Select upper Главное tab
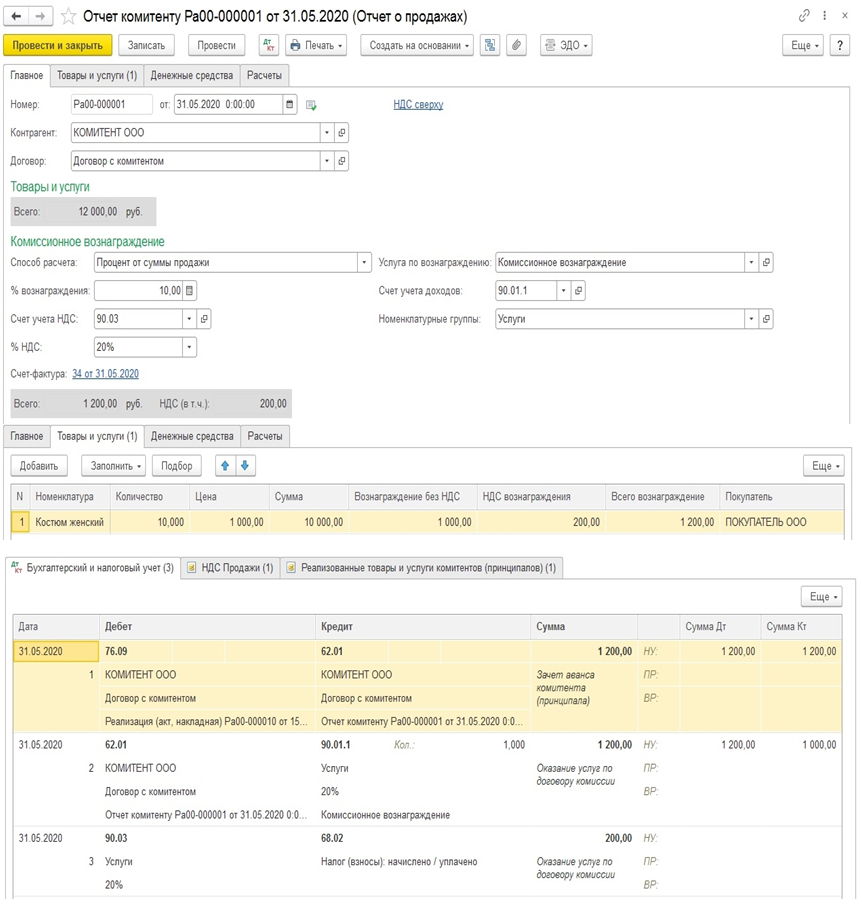862x904 pixels. tap(27, 76)
